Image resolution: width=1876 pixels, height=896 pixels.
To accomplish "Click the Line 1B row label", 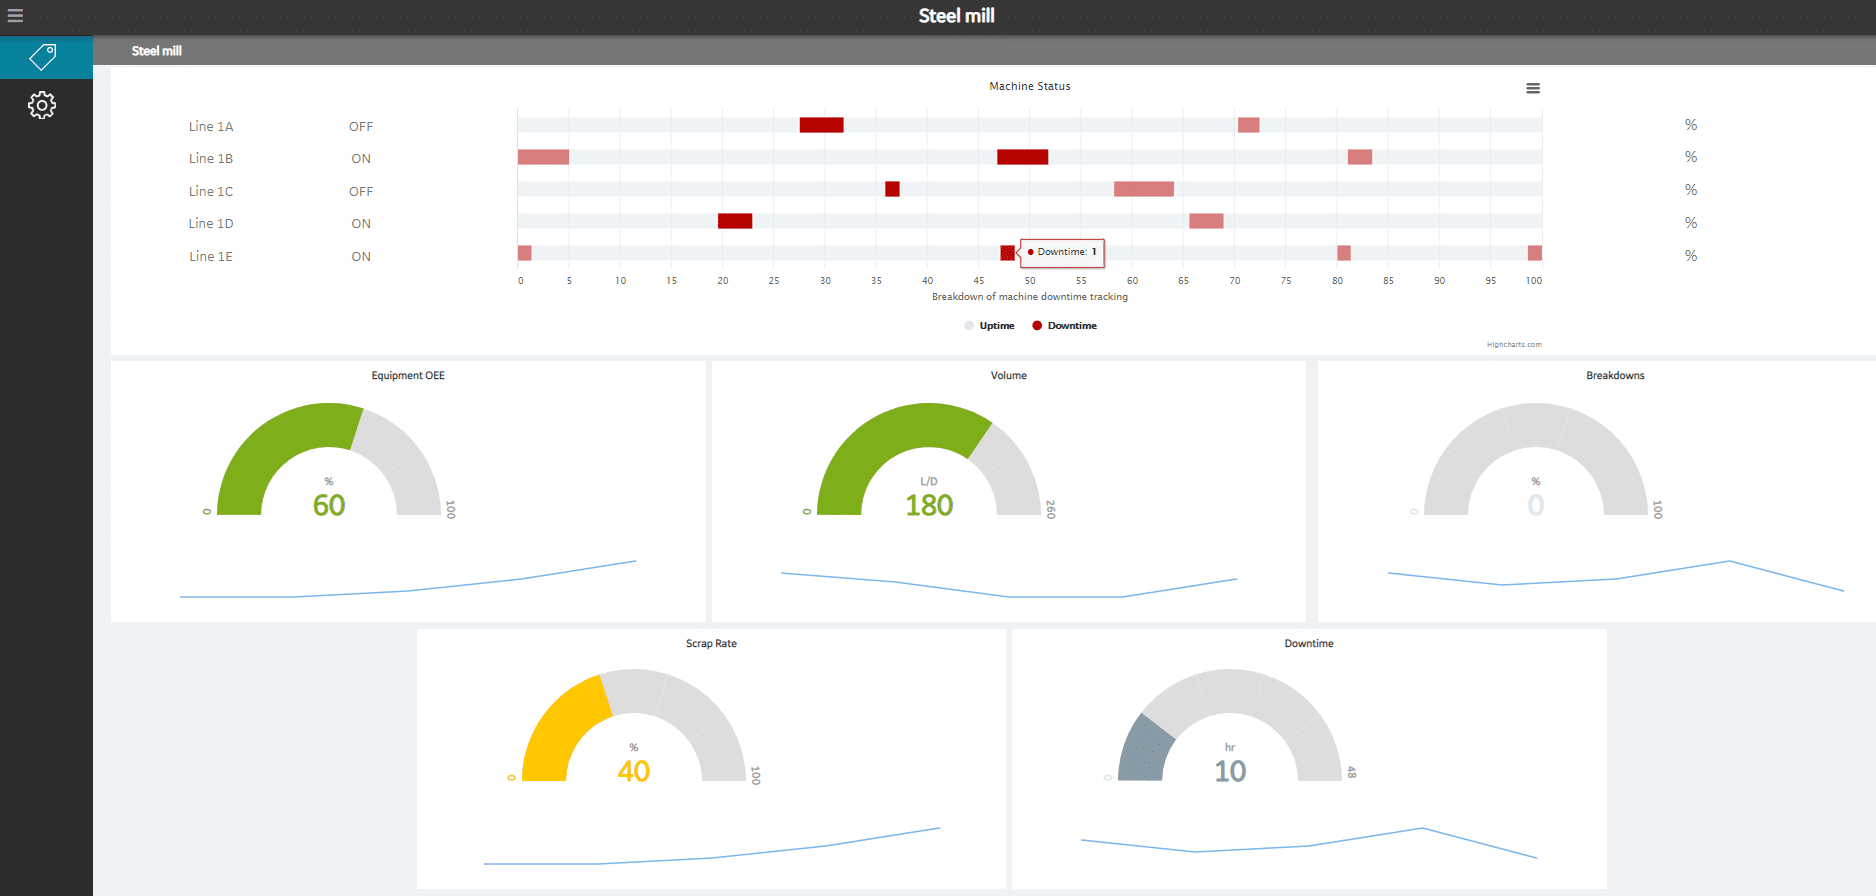I will coord(211,159).
